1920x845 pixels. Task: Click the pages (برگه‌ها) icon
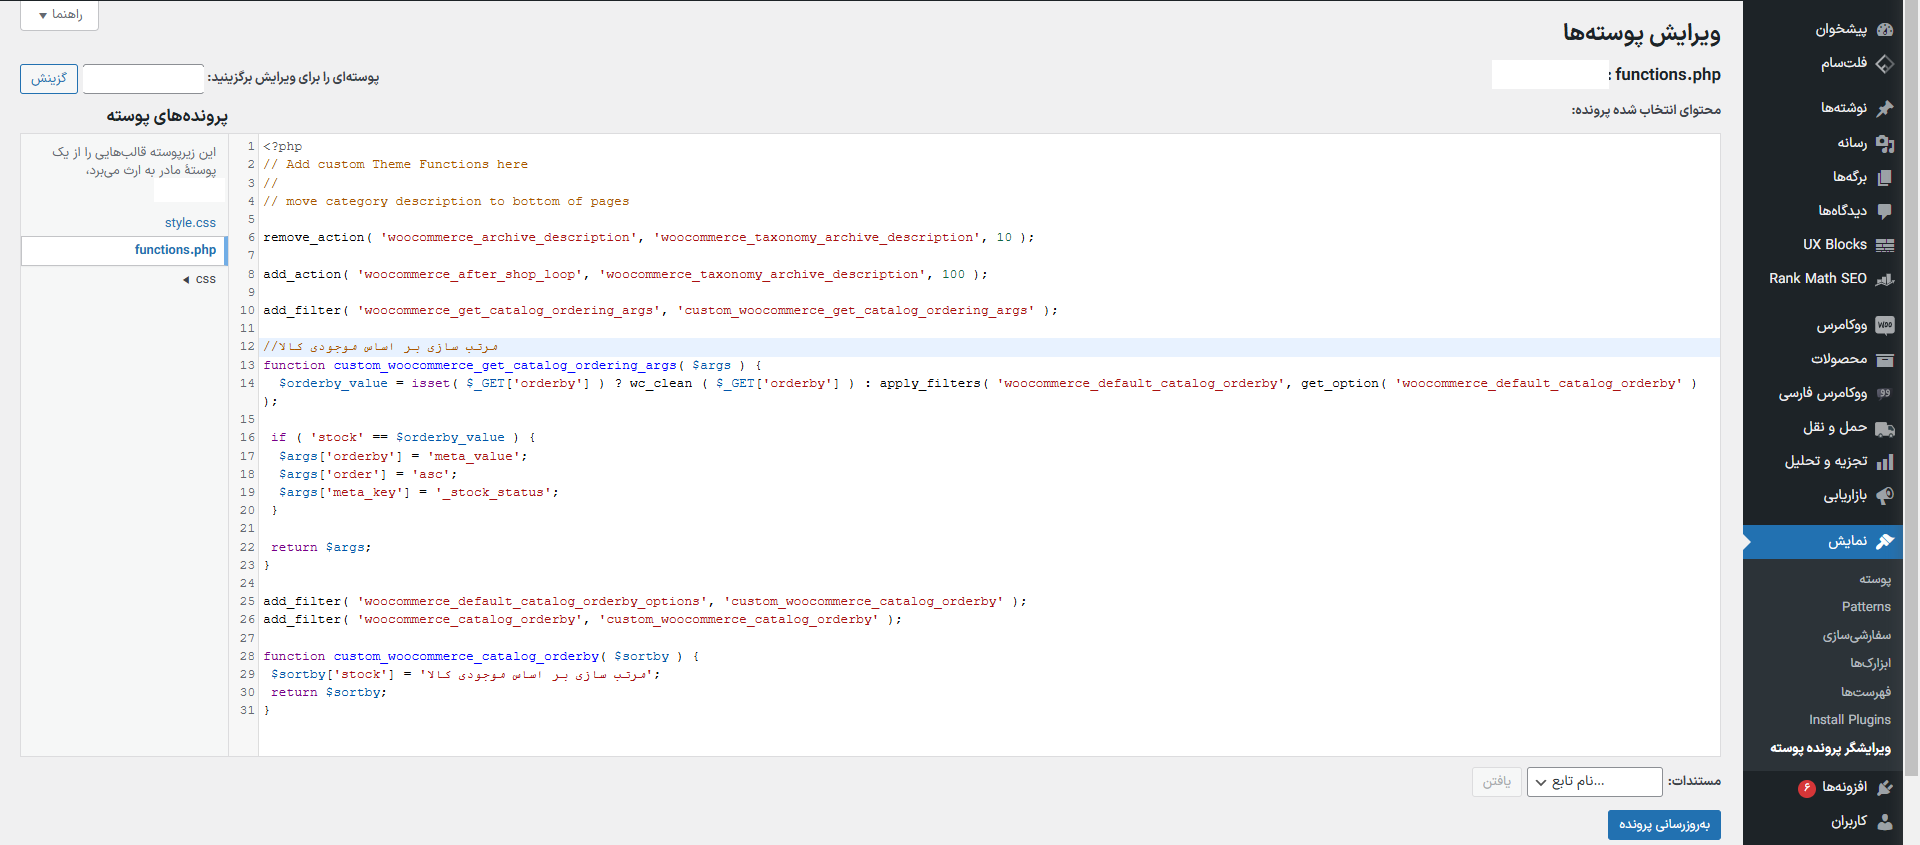1885,177
